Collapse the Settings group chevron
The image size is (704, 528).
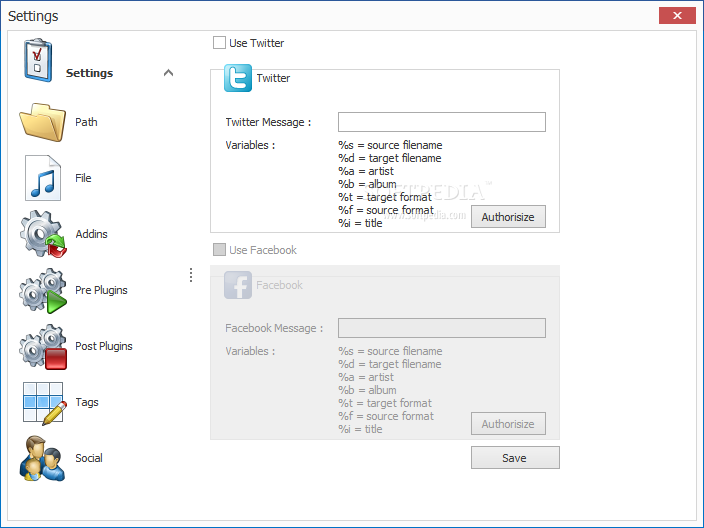click(168, 73)
